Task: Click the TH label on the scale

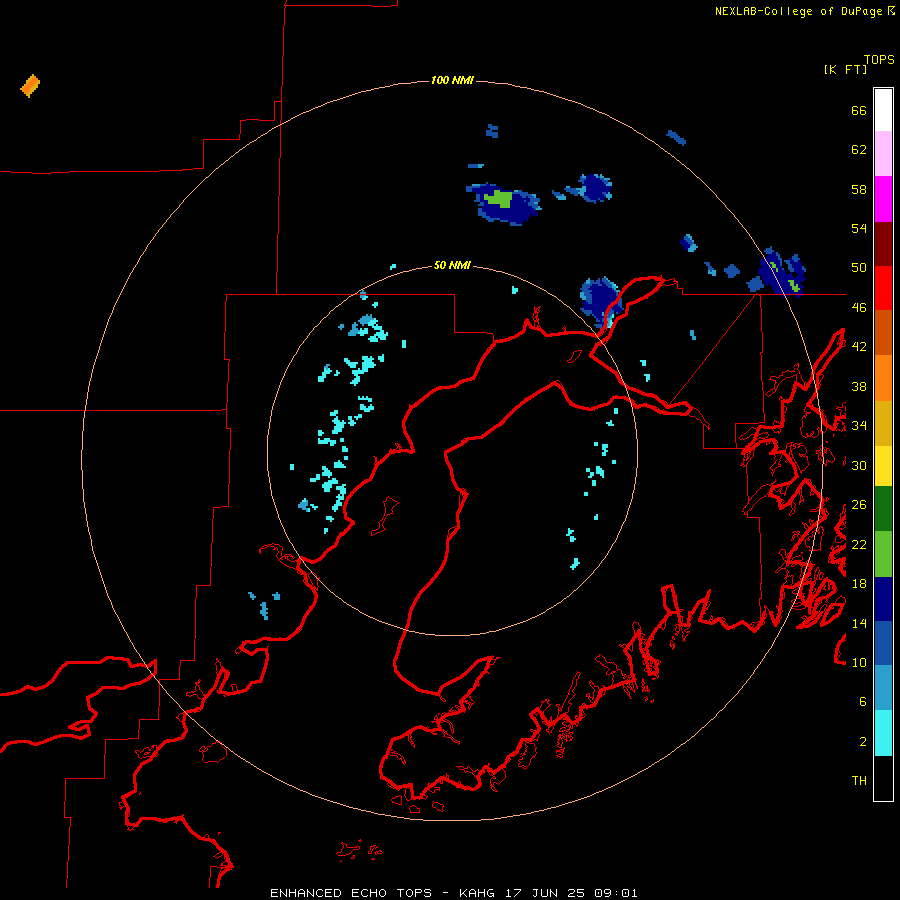Action: (x=859, y=781)
